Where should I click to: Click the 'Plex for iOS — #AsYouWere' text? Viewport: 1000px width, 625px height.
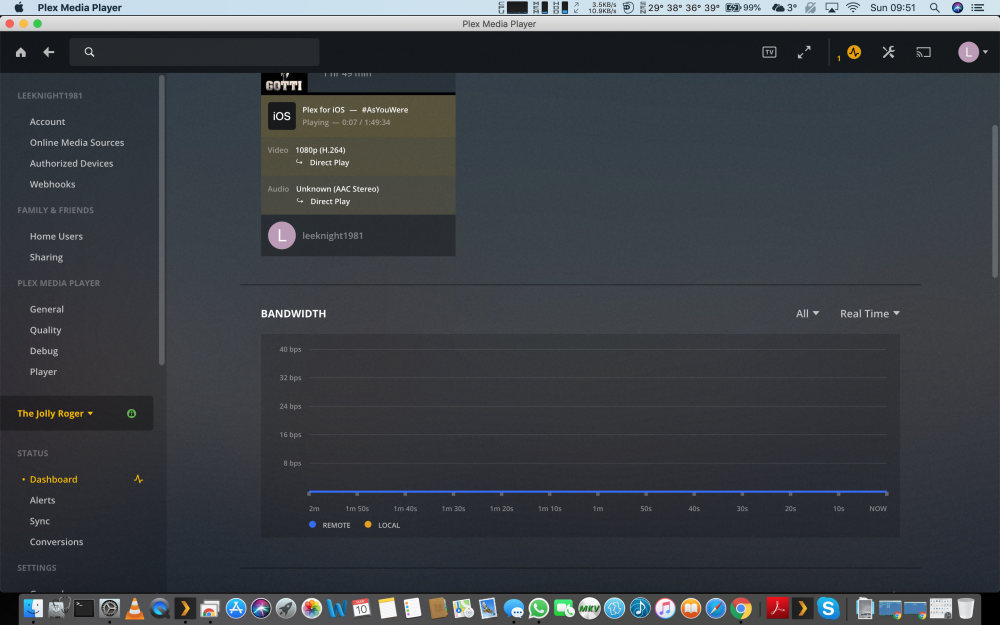(x=355, y=110)
